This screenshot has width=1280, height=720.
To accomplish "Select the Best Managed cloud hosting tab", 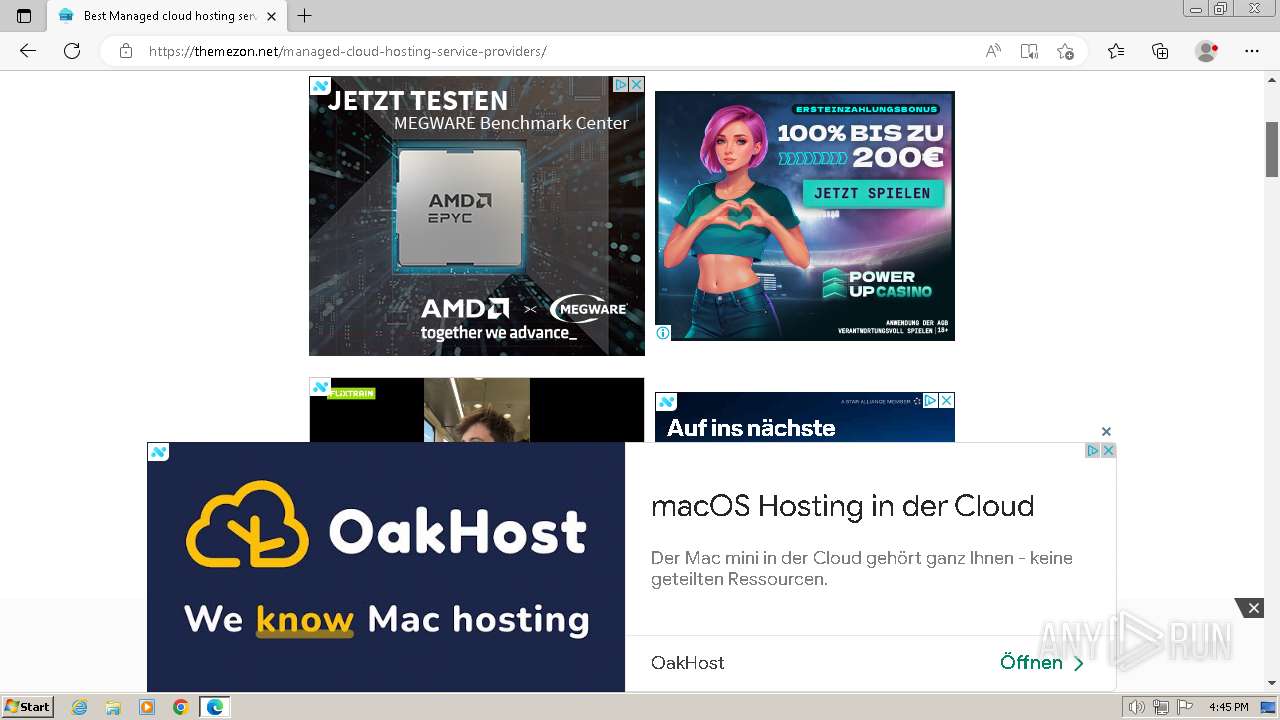I will tap(166, 16).
